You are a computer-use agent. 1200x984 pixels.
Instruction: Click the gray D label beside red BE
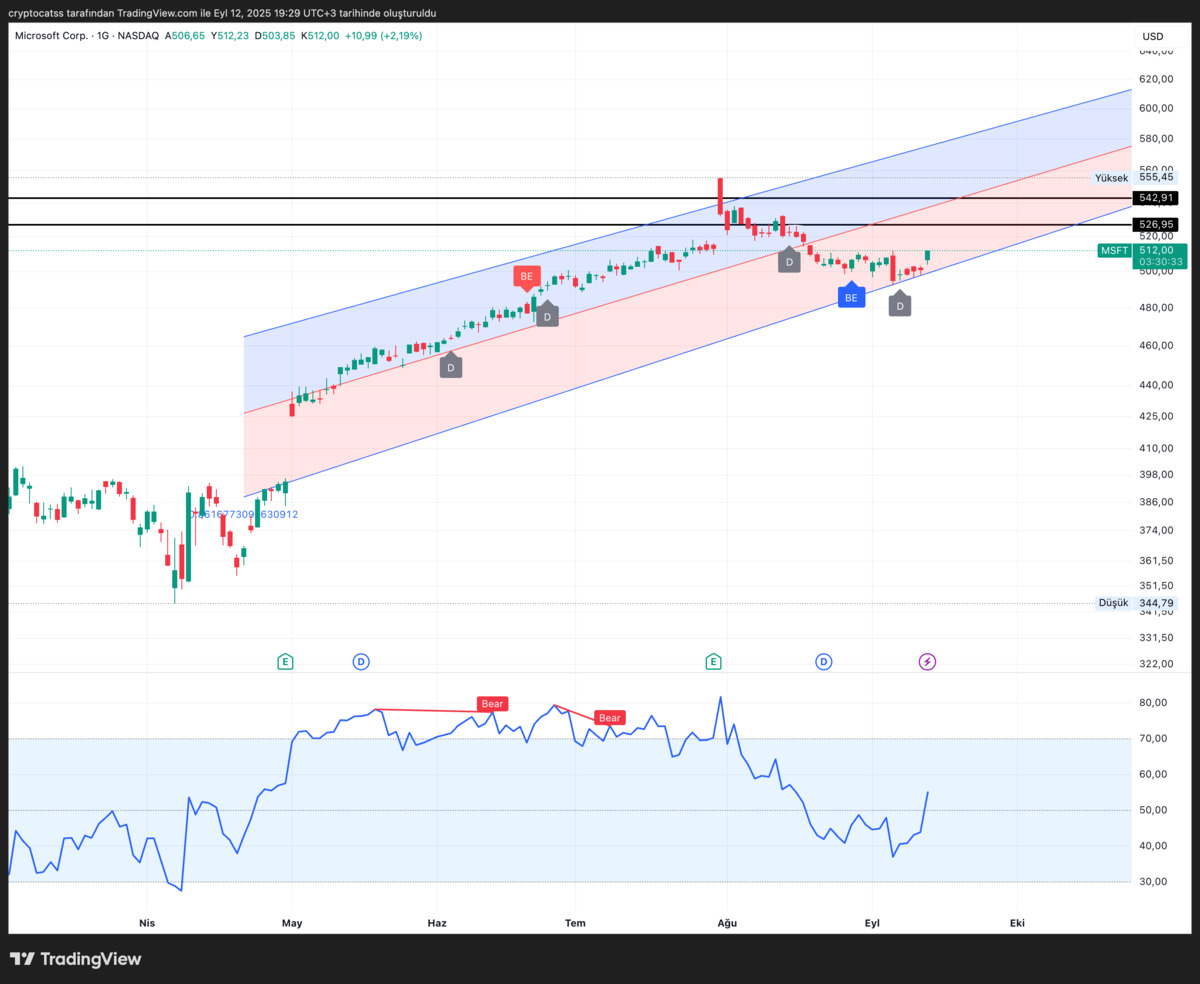547,316
